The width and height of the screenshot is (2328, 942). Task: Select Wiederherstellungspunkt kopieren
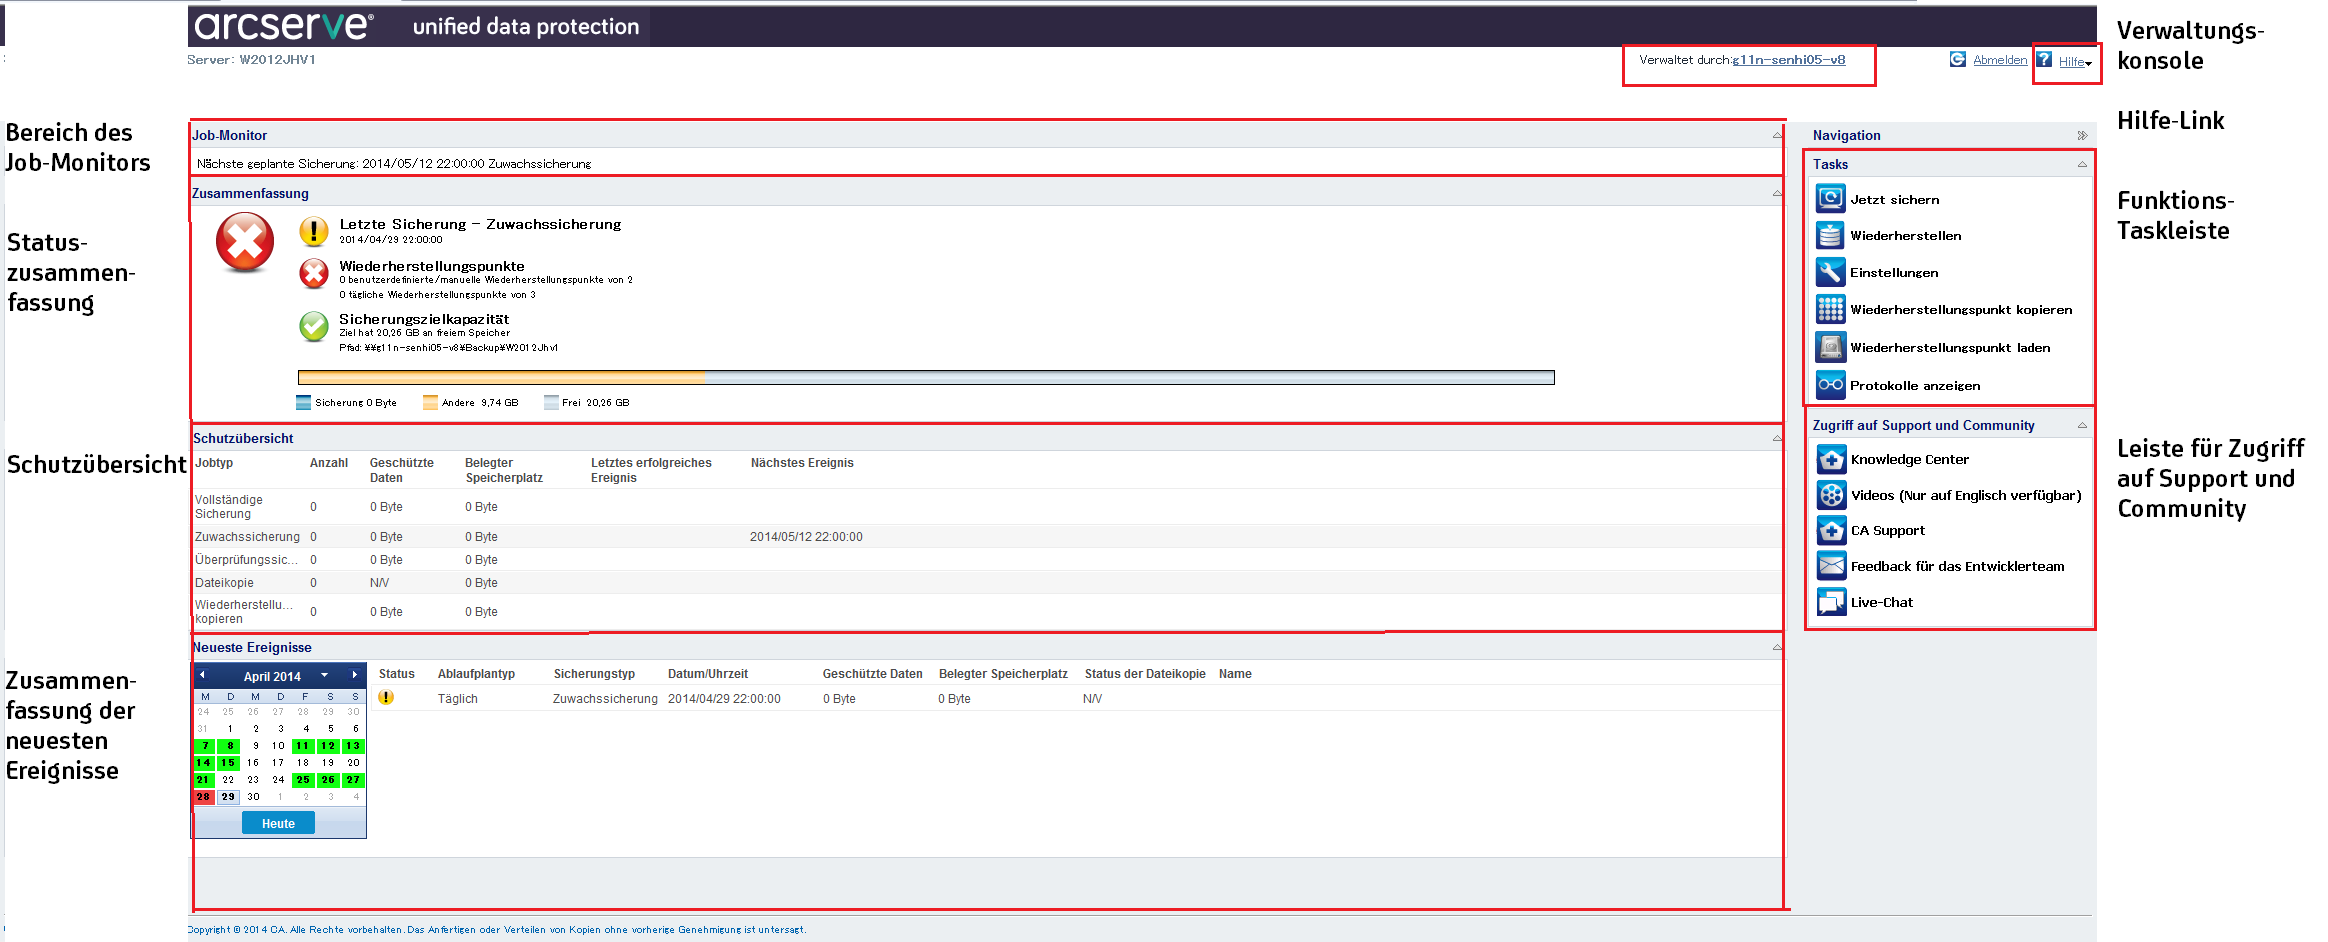coord(1830,309)
